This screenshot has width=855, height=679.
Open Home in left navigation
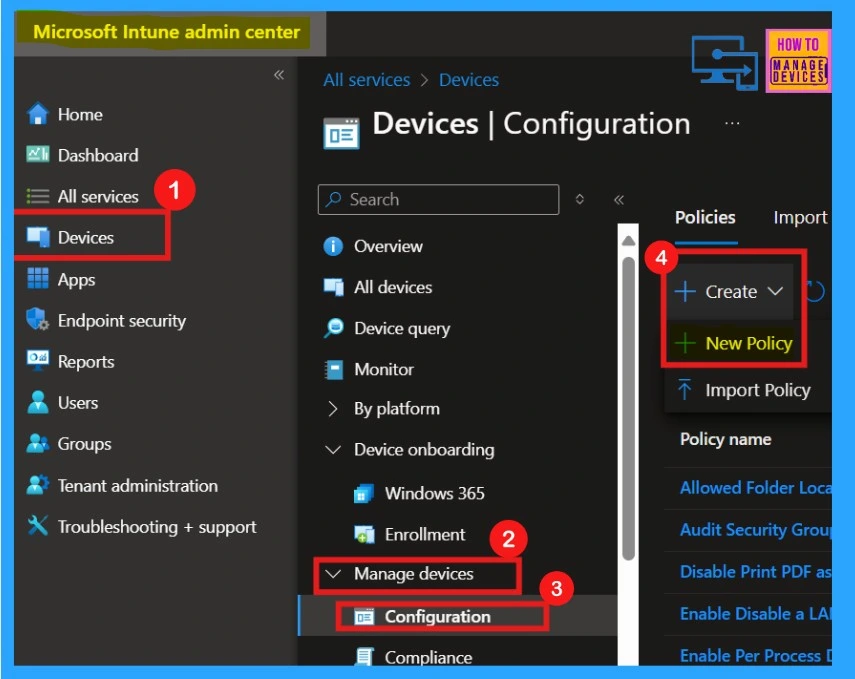point(80,115)
